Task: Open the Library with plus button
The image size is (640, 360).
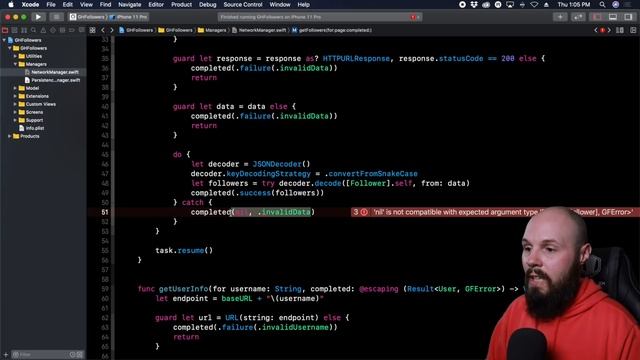Action: click(x=560, y=17)
